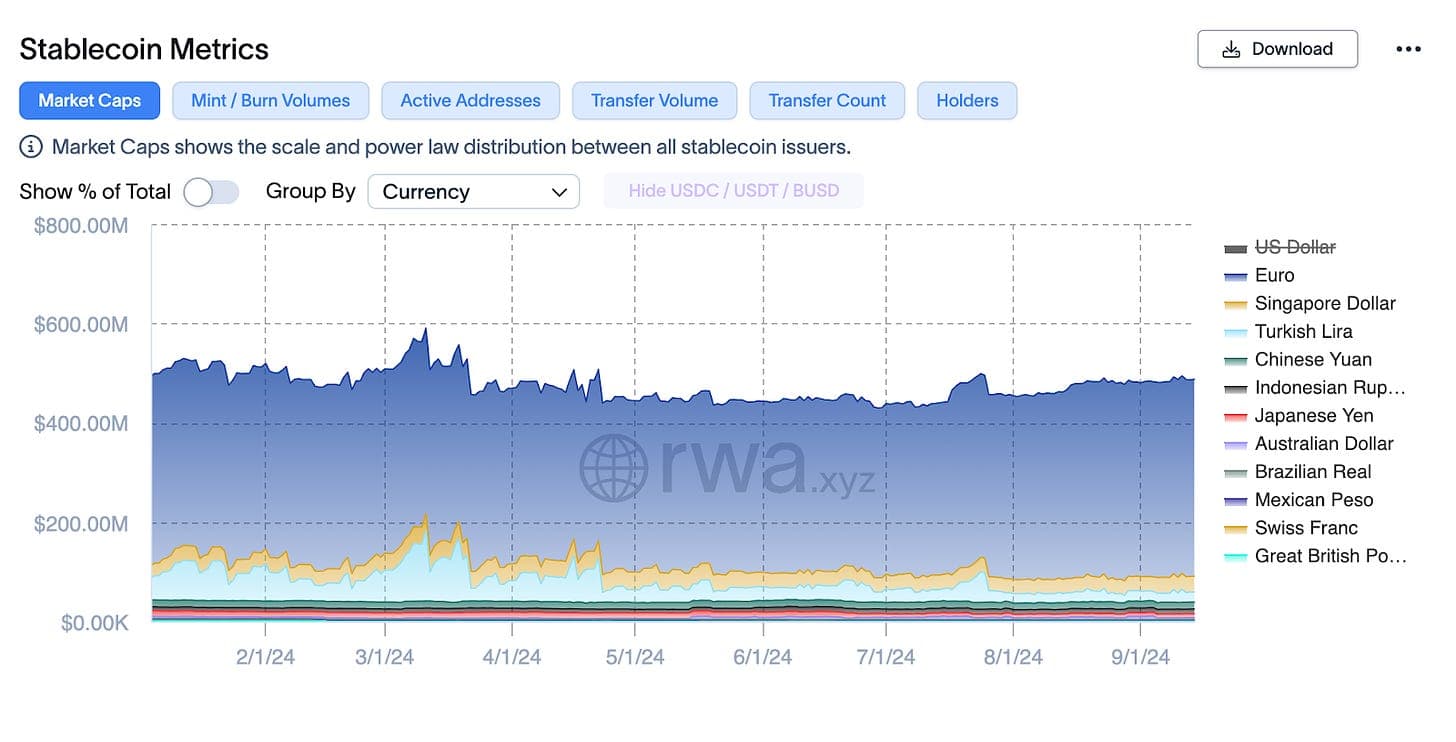This screenshot has height=742, width=1456.
Task: Open the Group By Currency dropdown
Action: tap(473, 191)
